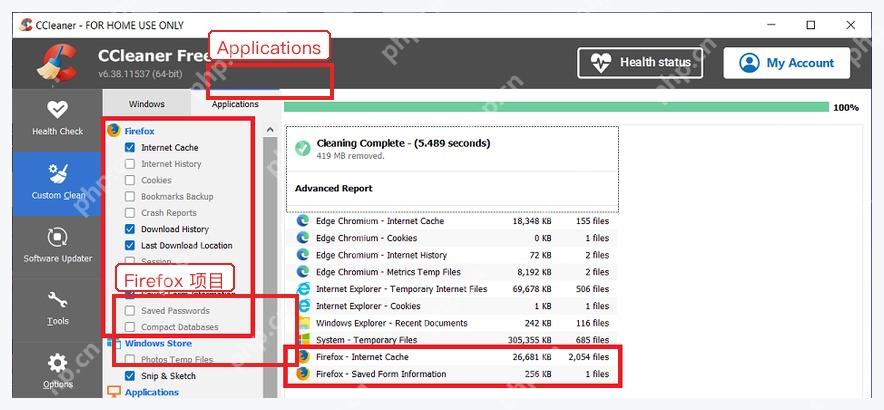Select System - Temporary Files text
This screenshot has height=410, width=884.
(366, 340)
